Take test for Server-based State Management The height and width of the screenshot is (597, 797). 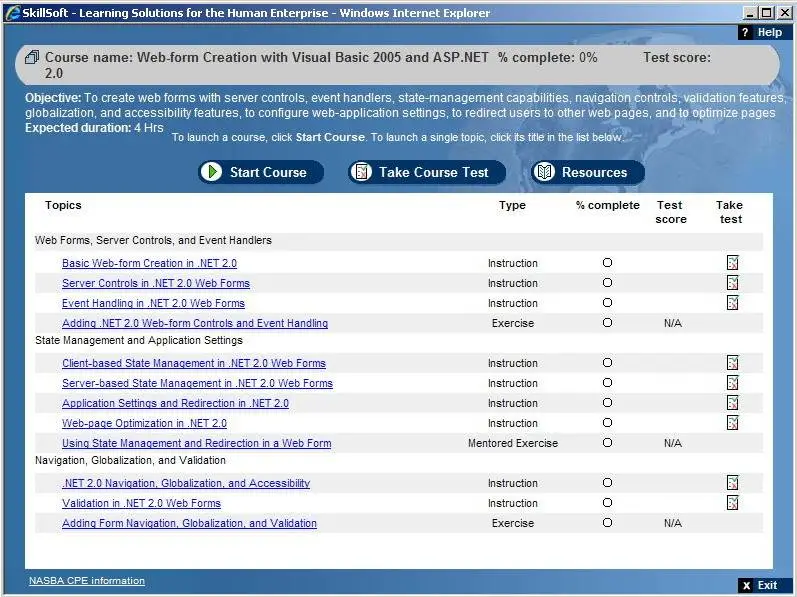[x=732, y=383]
